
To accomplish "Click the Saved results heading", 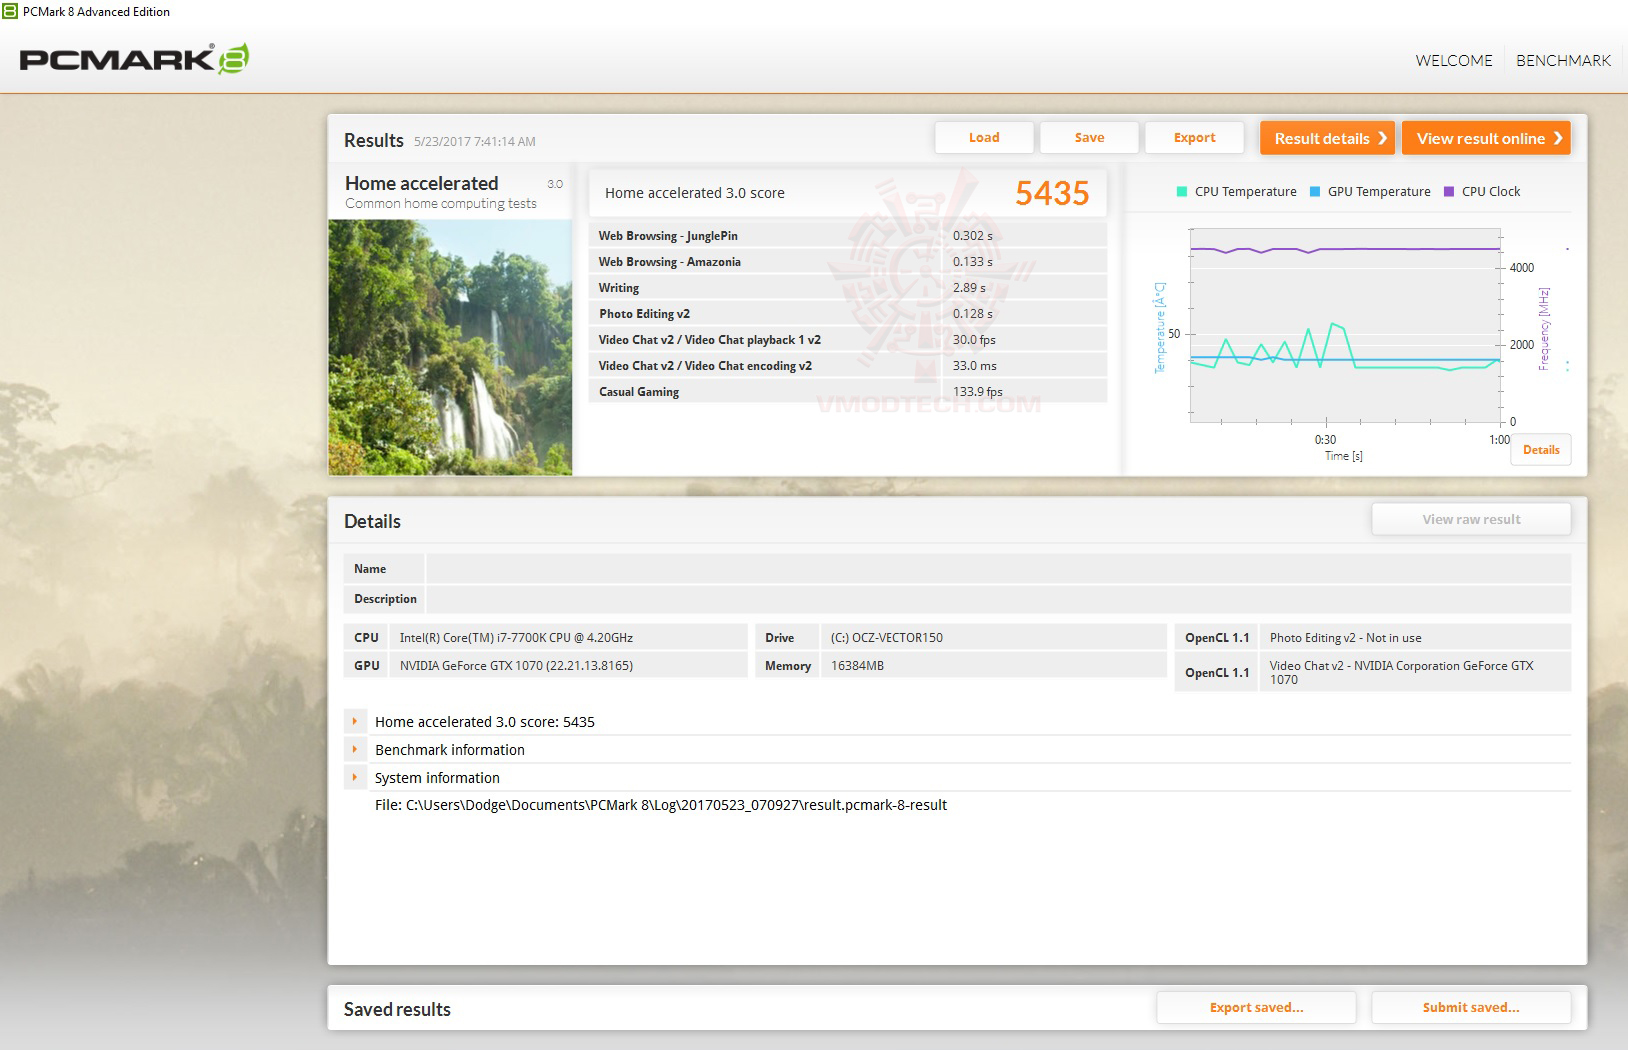I will click(x=397, y=1009).
